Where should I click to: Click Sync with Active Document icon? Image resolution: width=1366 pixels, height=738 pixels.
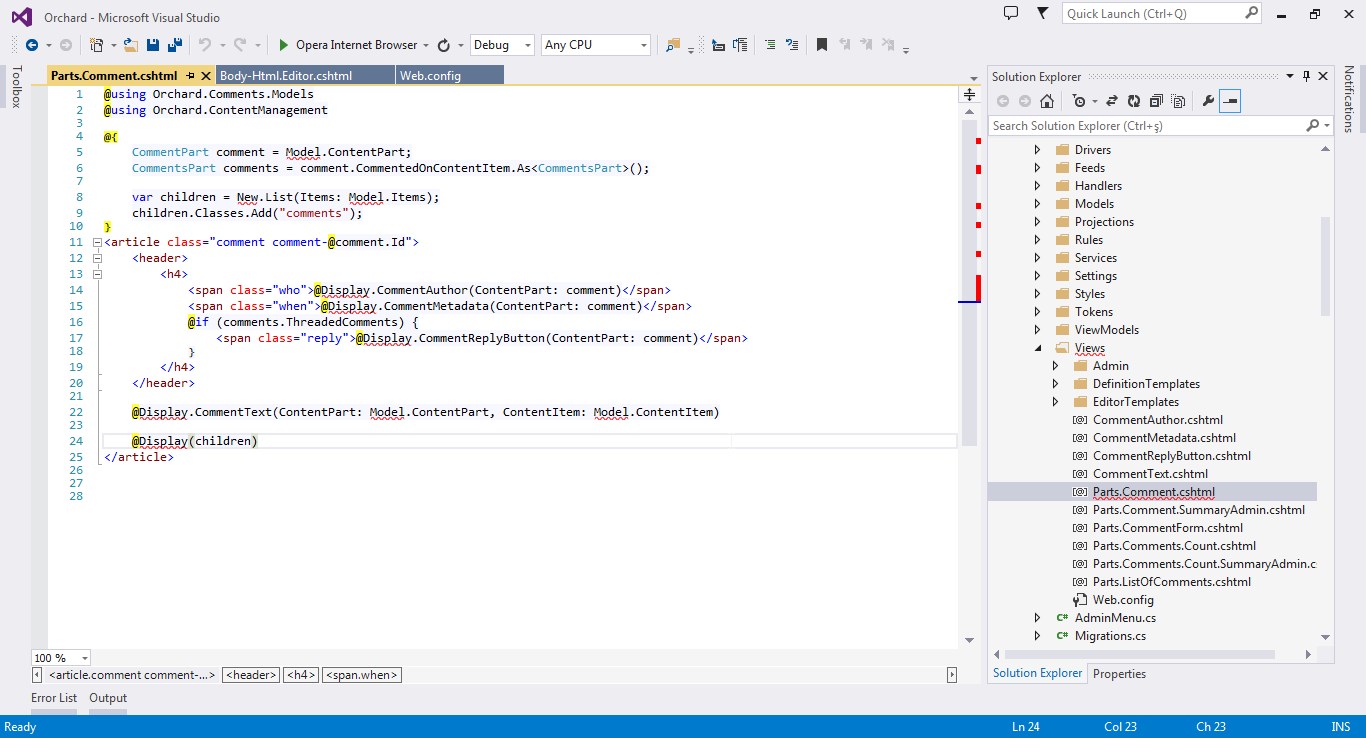click(x=1112, y=101)
